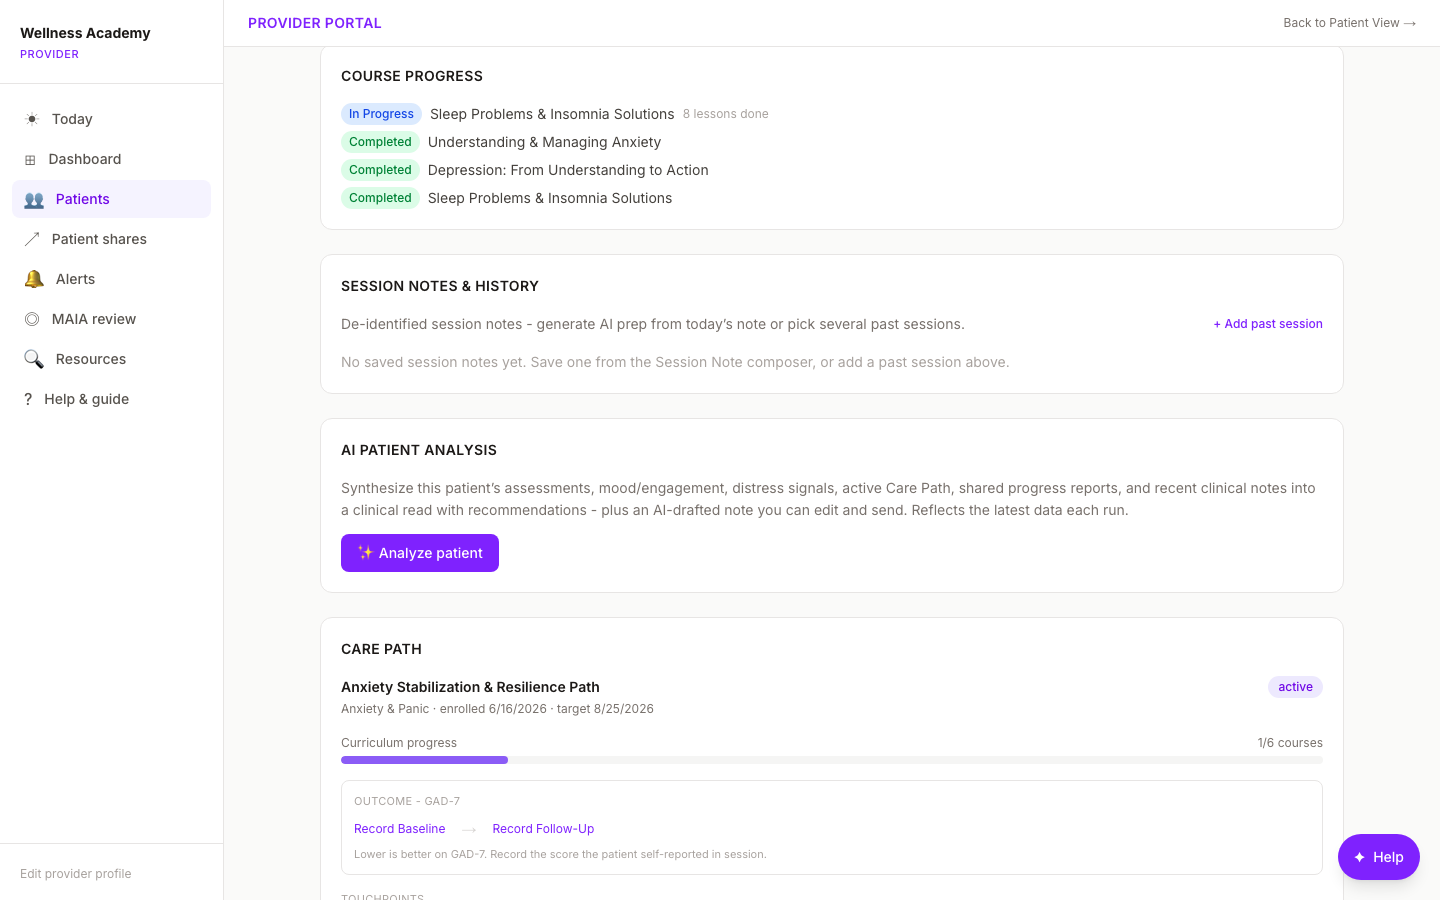This screenshot has width=1440, height=900.
Task: Open Patient shares section
Action: click(111, 239)
